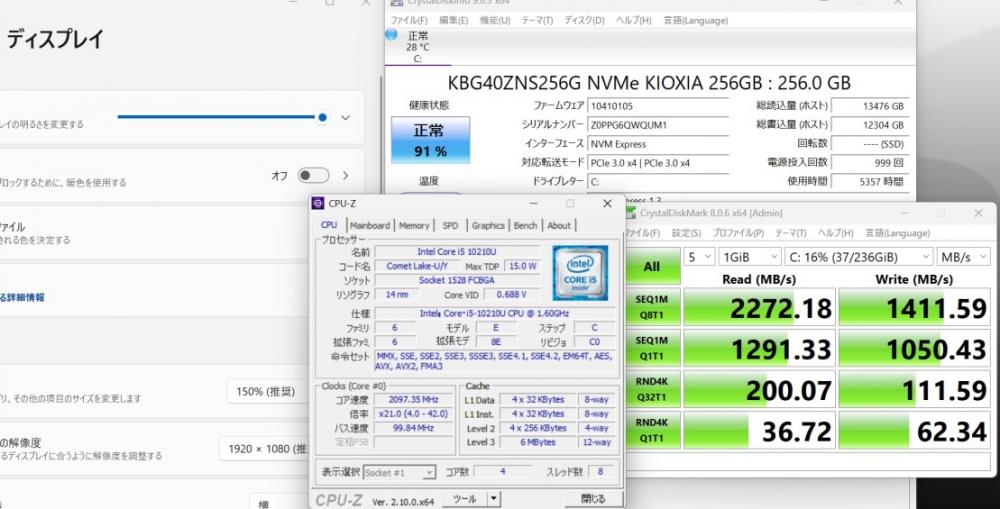Open the ディスク(D) menu in CrystalDiskInfo
The image size is (1000, 509).
pos(584,20)
